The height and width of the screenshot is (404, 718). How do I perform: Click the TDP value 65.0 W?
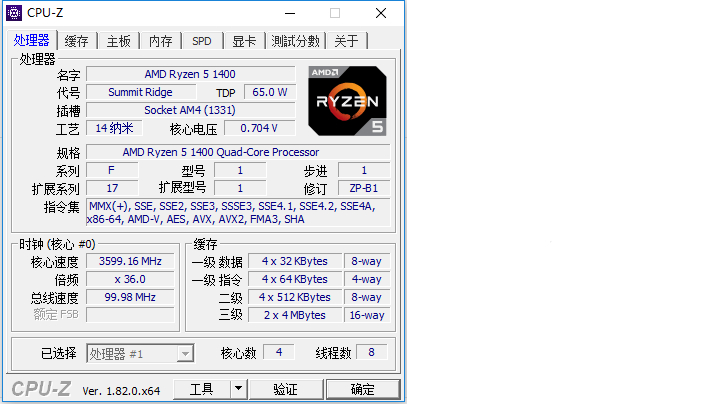tap(270, 92)
